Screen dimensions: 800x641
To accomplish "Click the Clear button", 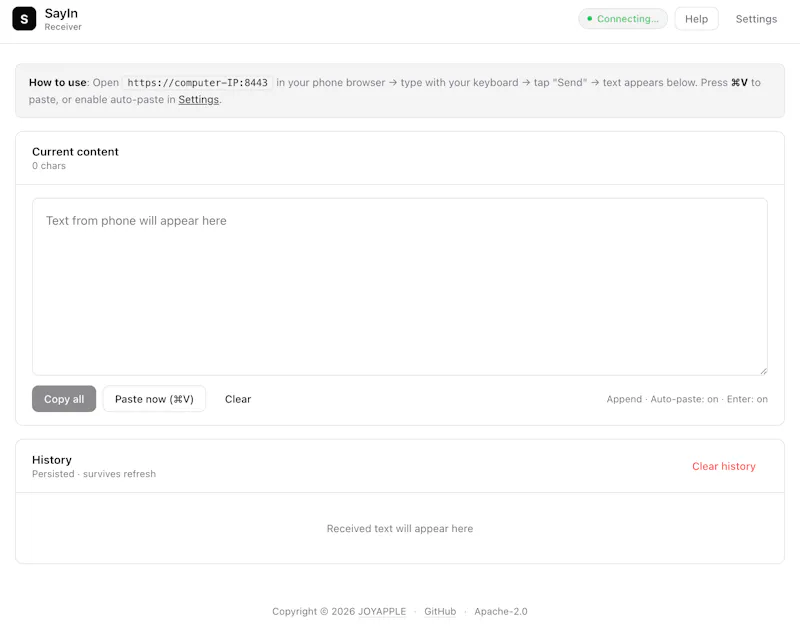I will click(238, 399).
